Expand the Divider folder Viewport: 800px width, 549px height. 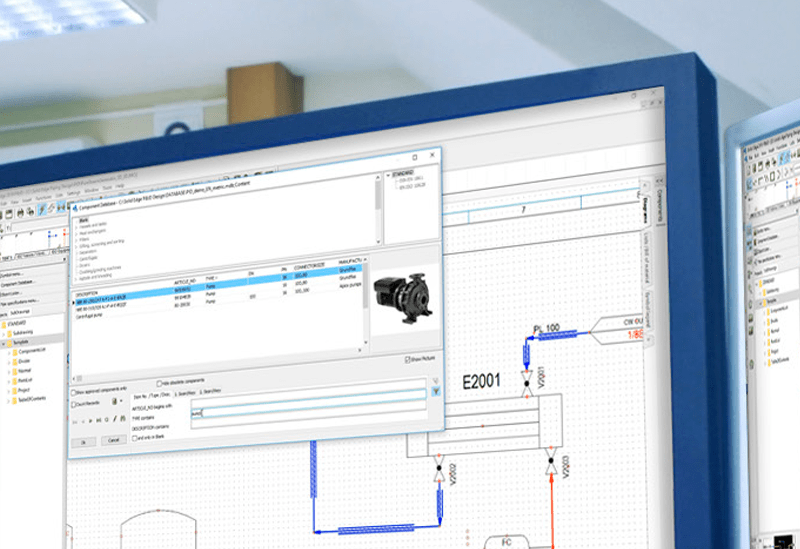point(9,362)
